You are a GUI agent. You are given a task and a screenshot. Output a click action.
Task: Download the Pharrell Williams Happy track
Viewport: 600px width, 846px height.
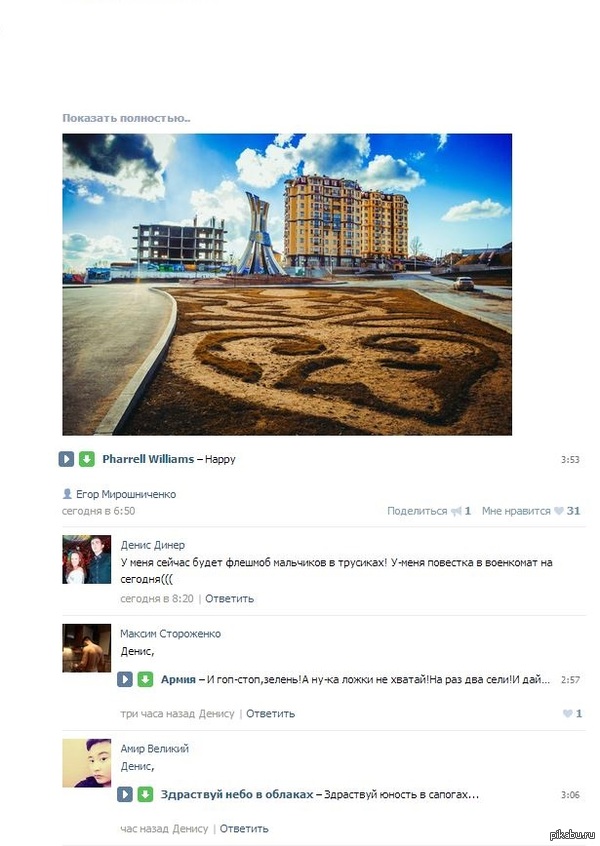(x=87, y=459)
